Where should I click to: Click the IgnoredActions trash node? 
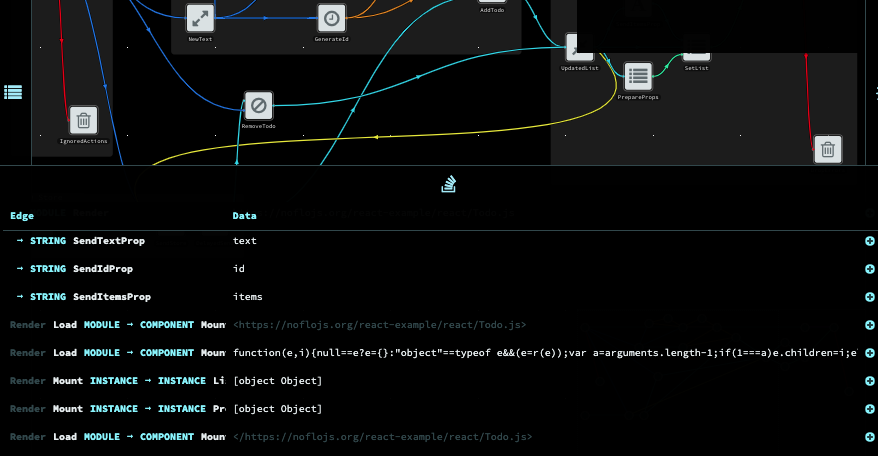(x=83, y=120)
